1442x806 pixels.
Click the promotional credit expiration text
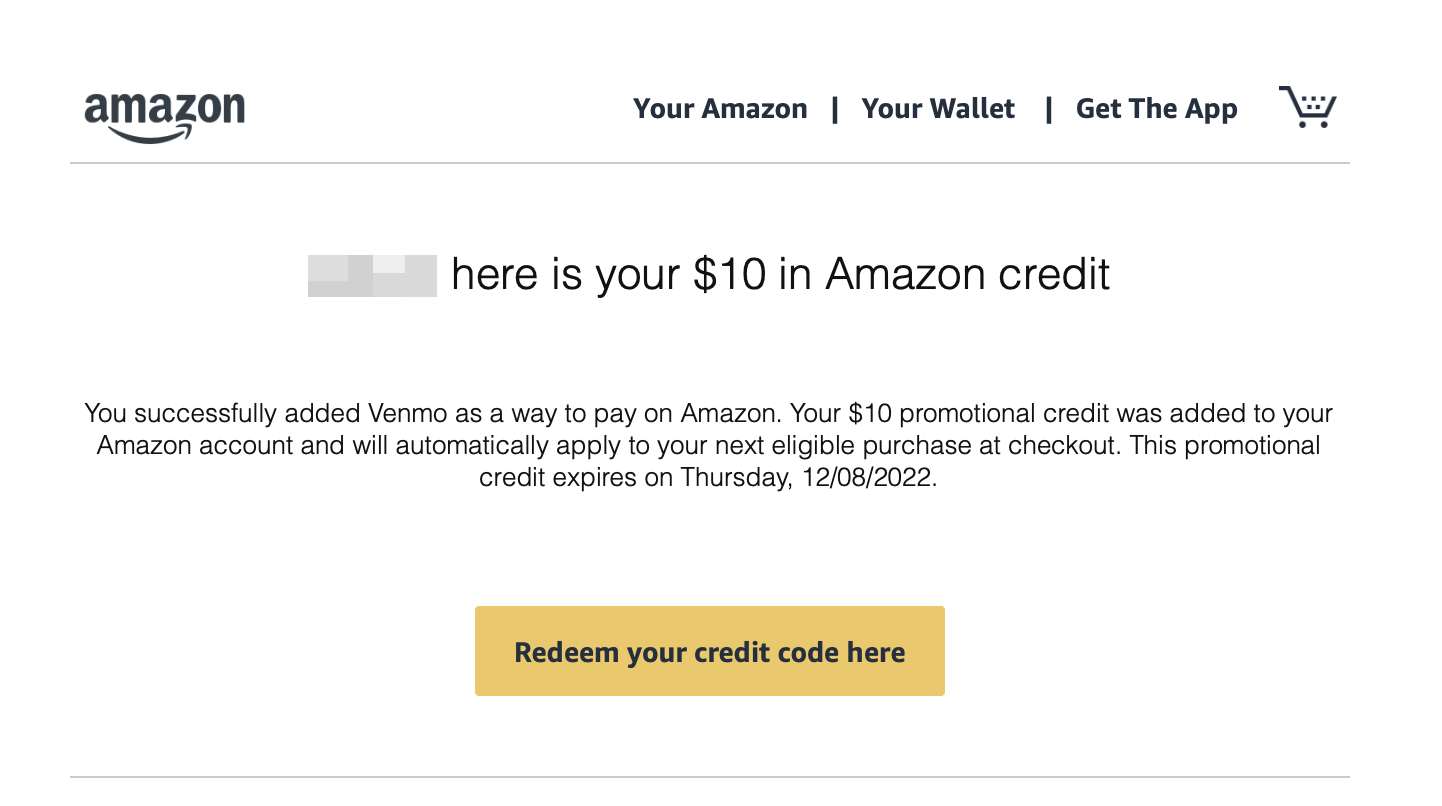click(710, 477)
